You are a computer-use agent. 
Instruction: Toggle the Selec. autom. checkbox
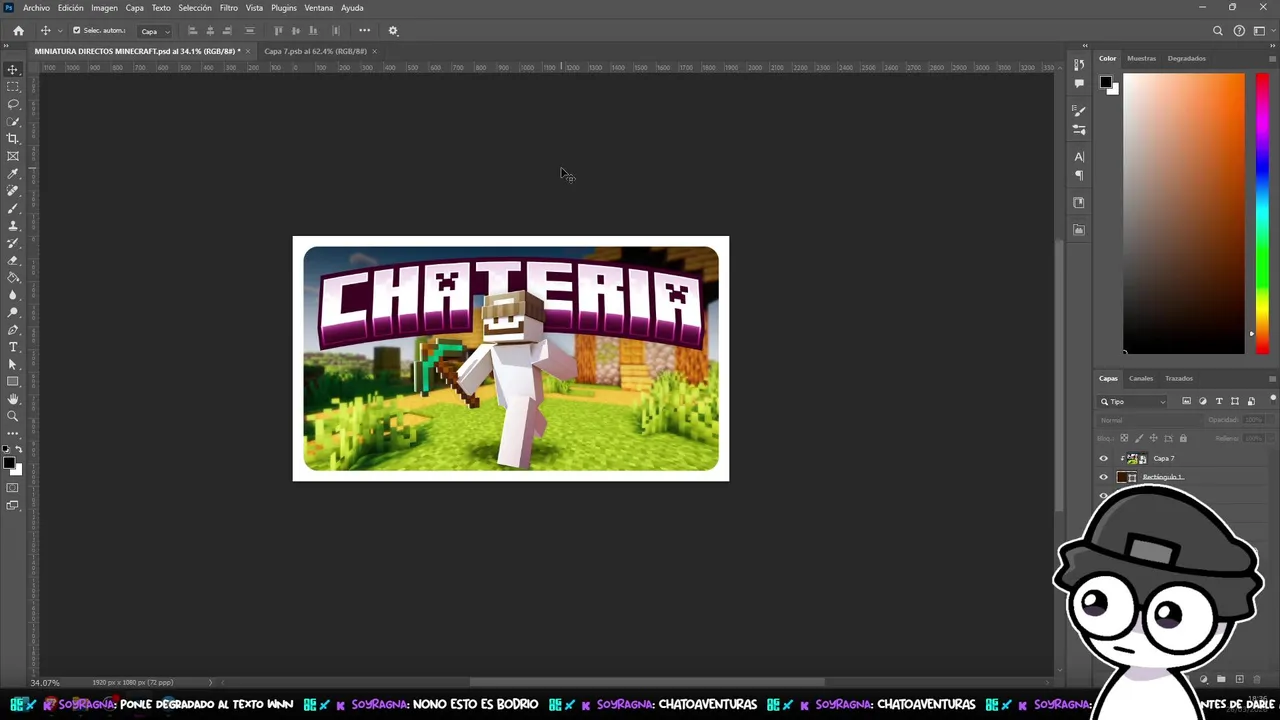pos(76,31)
